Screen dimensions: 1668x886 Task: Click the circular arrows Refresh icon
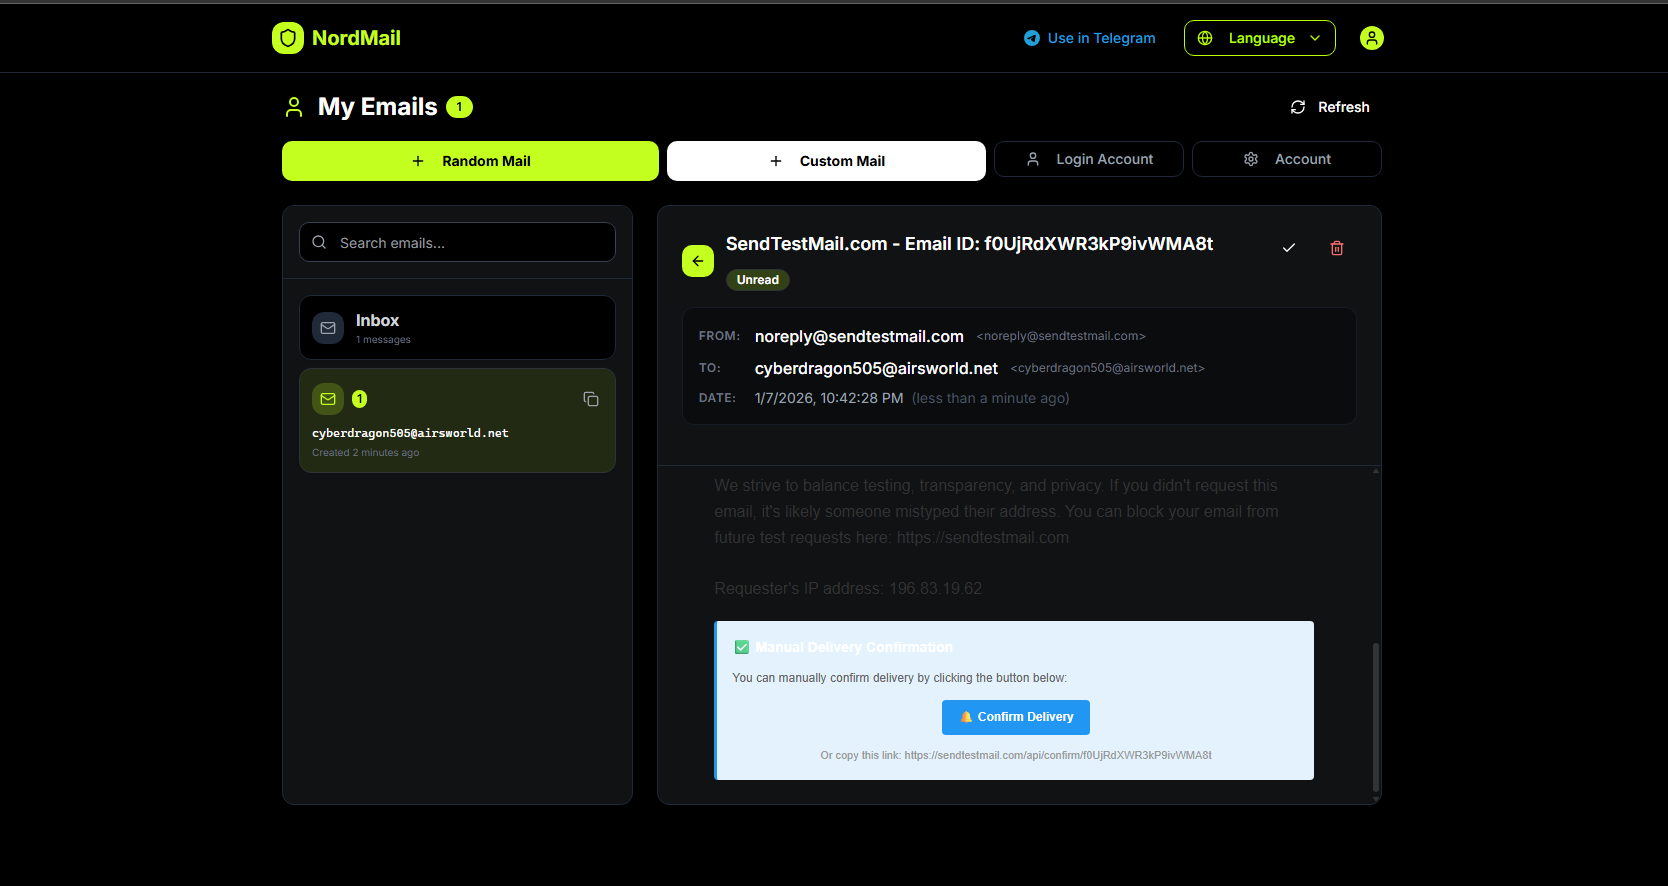point(1298,107)
